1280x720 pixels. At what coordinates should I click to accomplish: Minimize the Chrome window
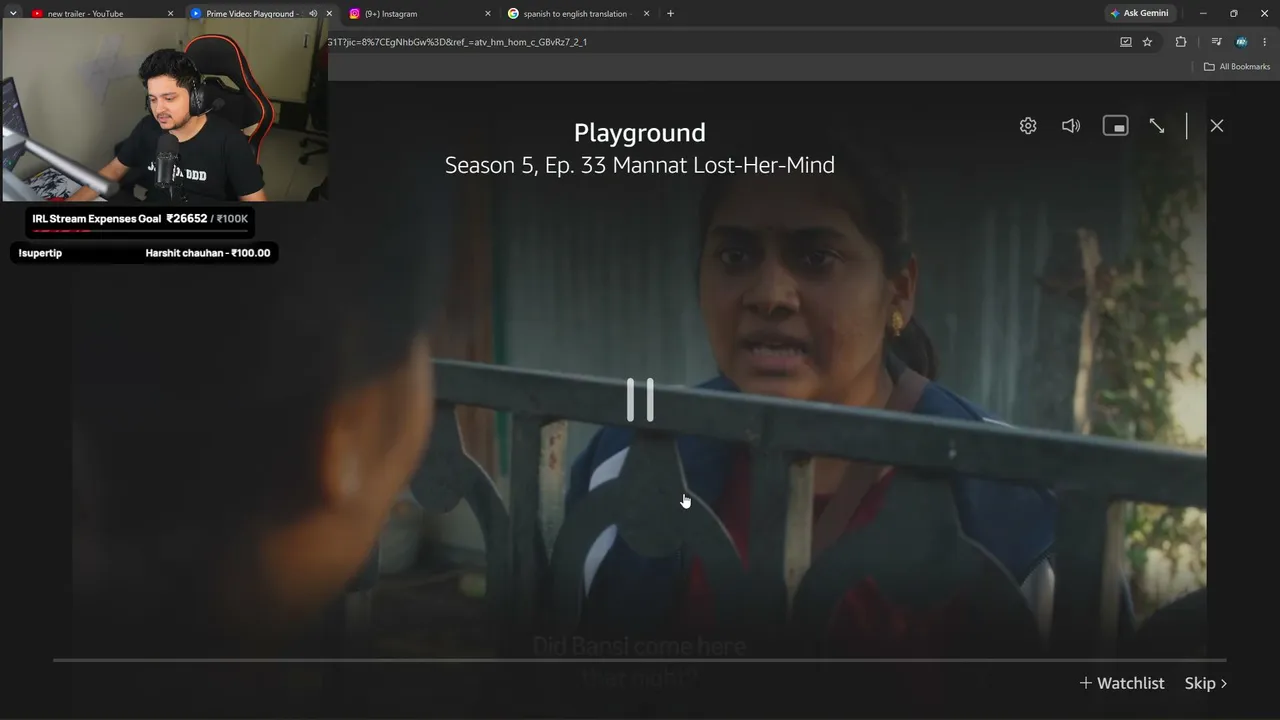coord(1203,14)
